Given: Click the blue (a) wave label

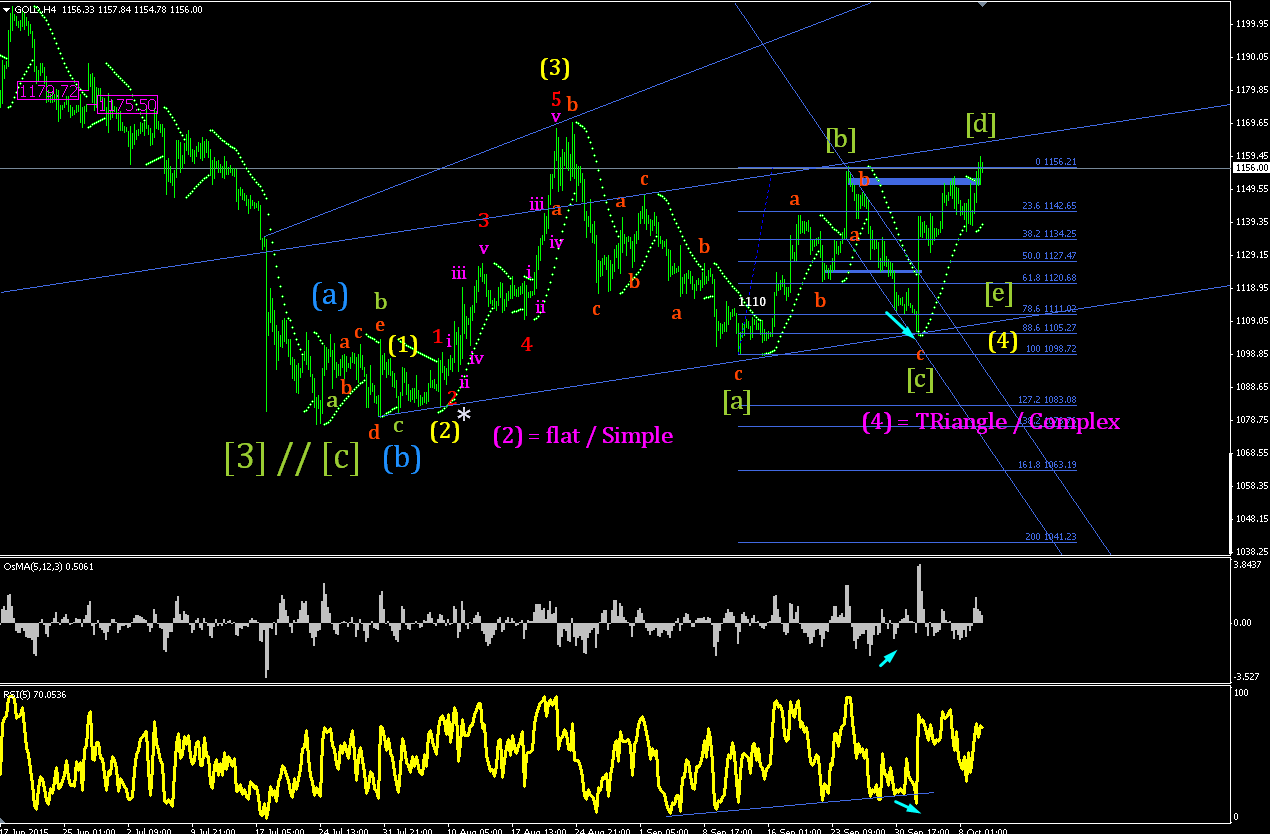Looking at the screenshot, I should click(330, 294).
